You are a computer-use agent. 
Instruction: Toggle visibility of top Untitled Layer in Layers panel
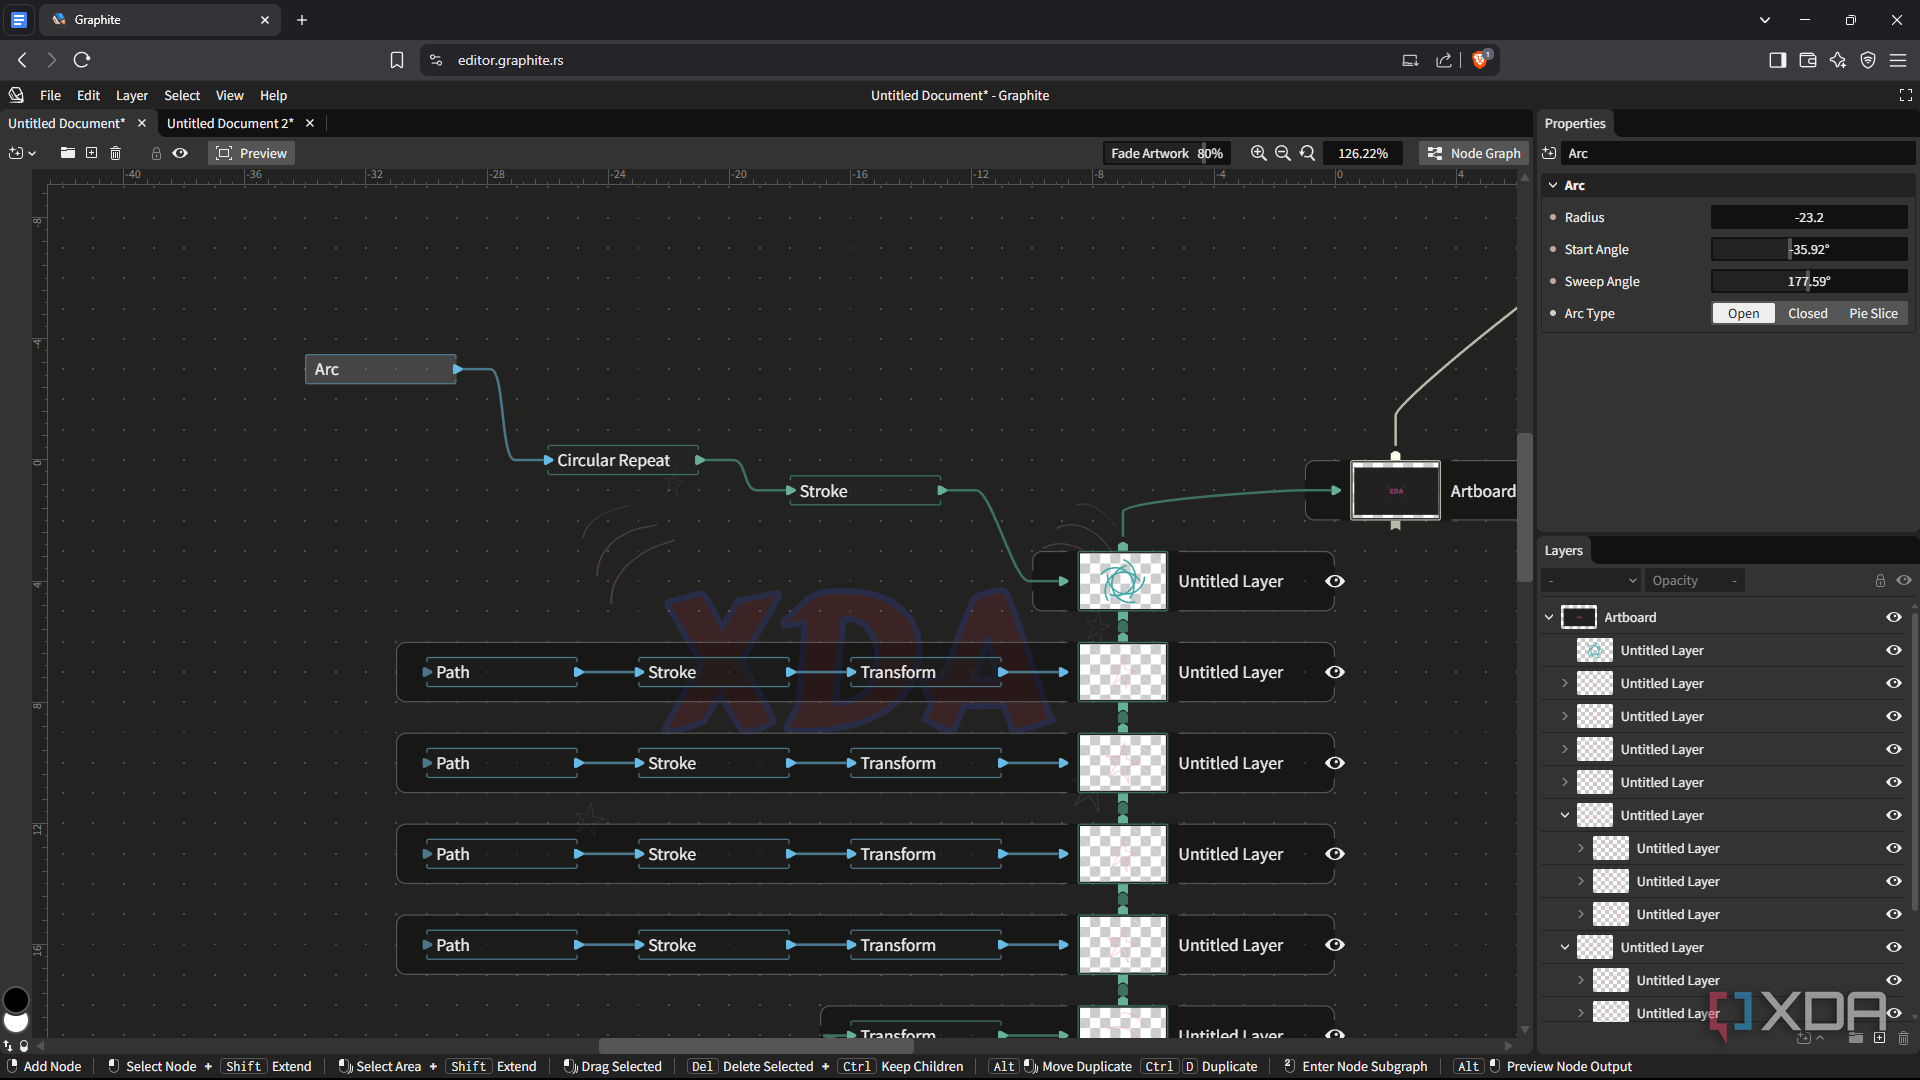(1894, 650)
